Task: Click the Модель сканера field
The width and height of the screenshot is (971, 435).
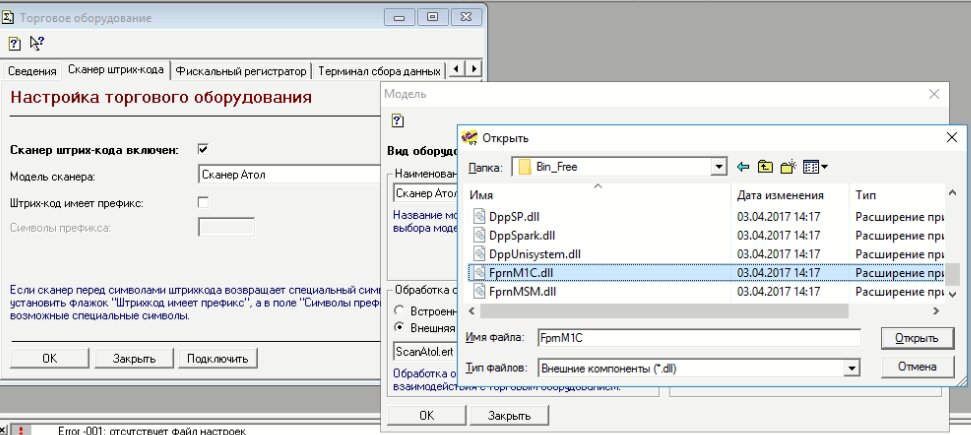Action: coord(291,175)
